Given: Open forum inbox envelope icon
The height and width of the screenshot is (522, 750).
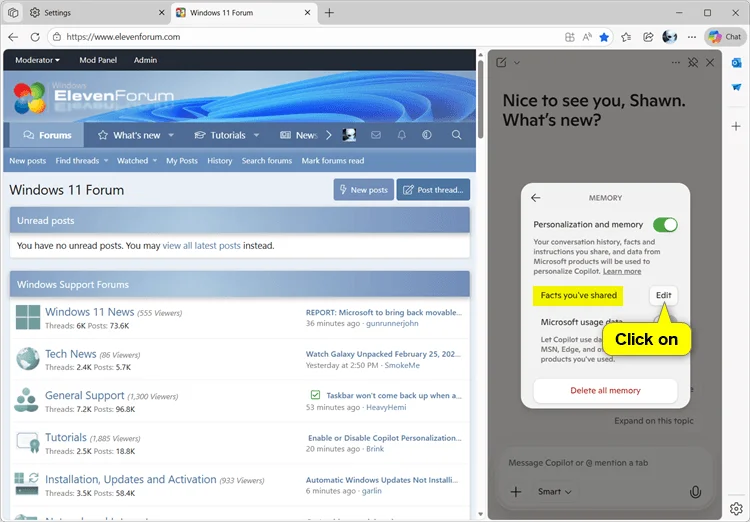Looking at the screenshot, I should coord(376,135).
